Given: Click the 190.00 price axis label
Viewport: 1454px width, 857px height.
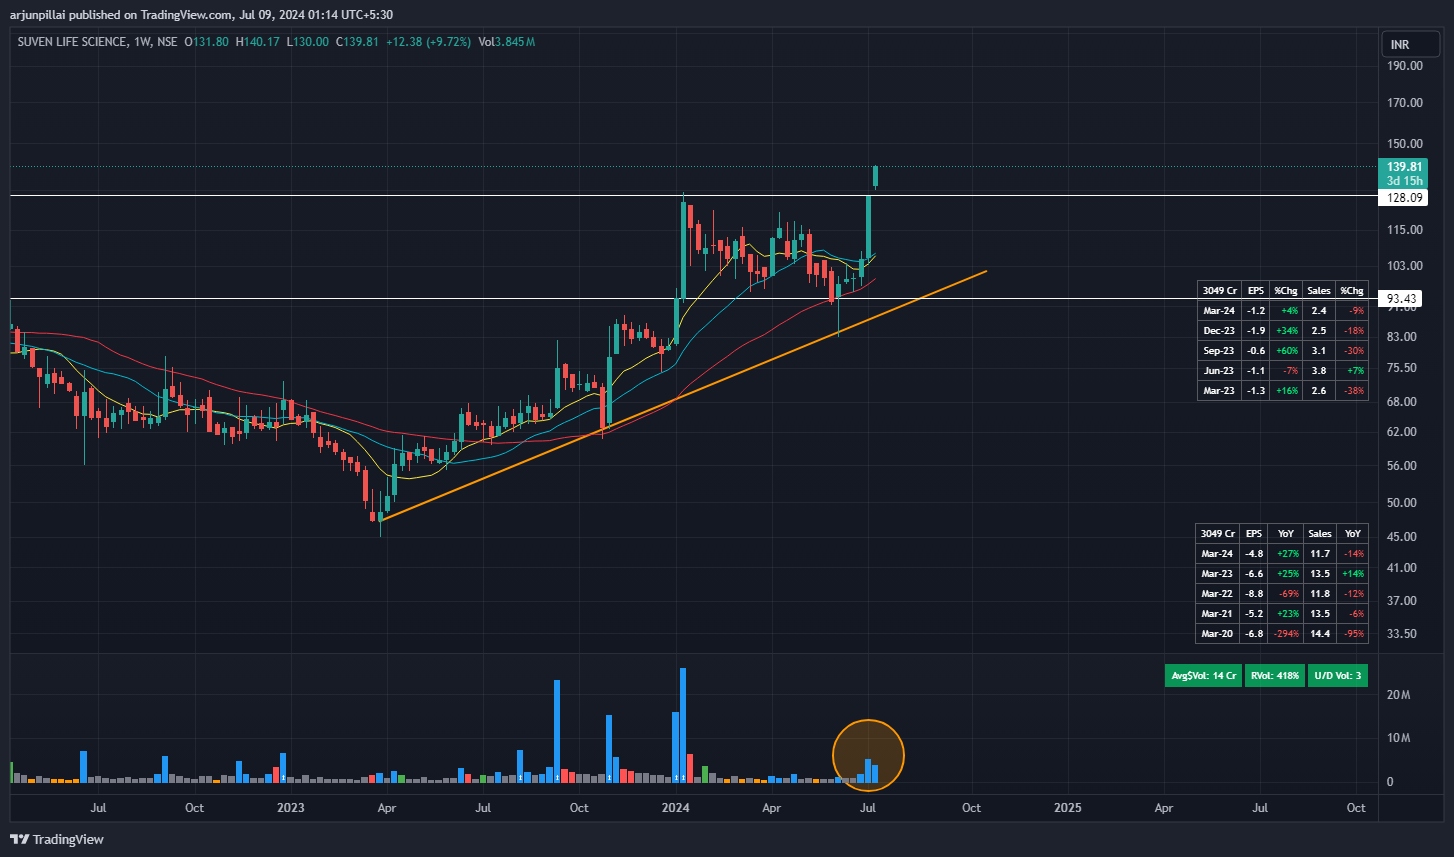Looking at the screenshot, I should 1405,66.
